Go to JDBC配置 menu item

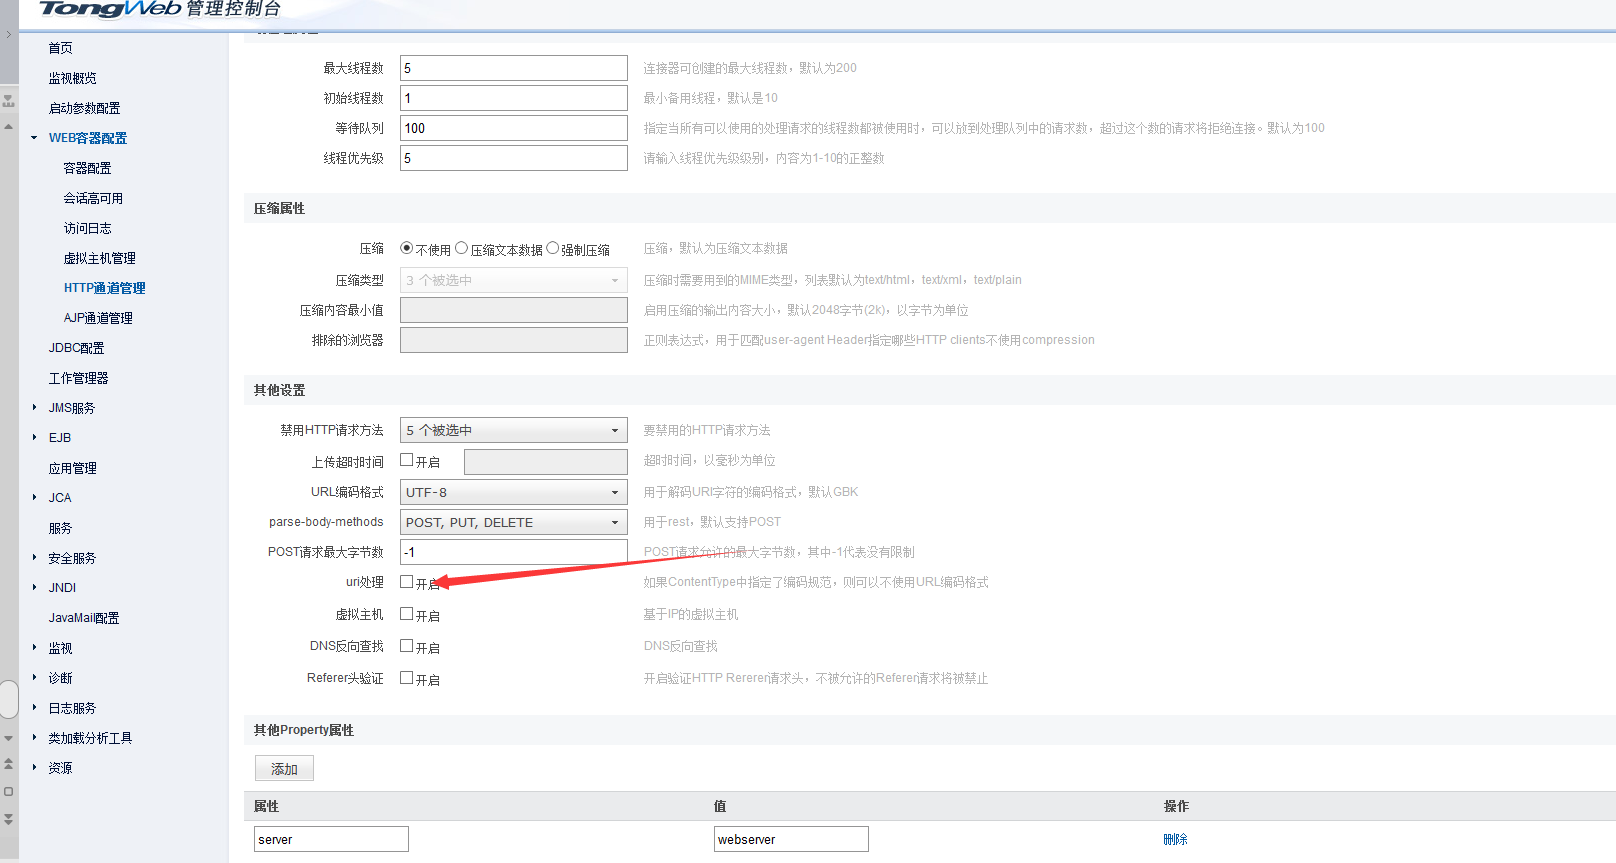(76, 348)
